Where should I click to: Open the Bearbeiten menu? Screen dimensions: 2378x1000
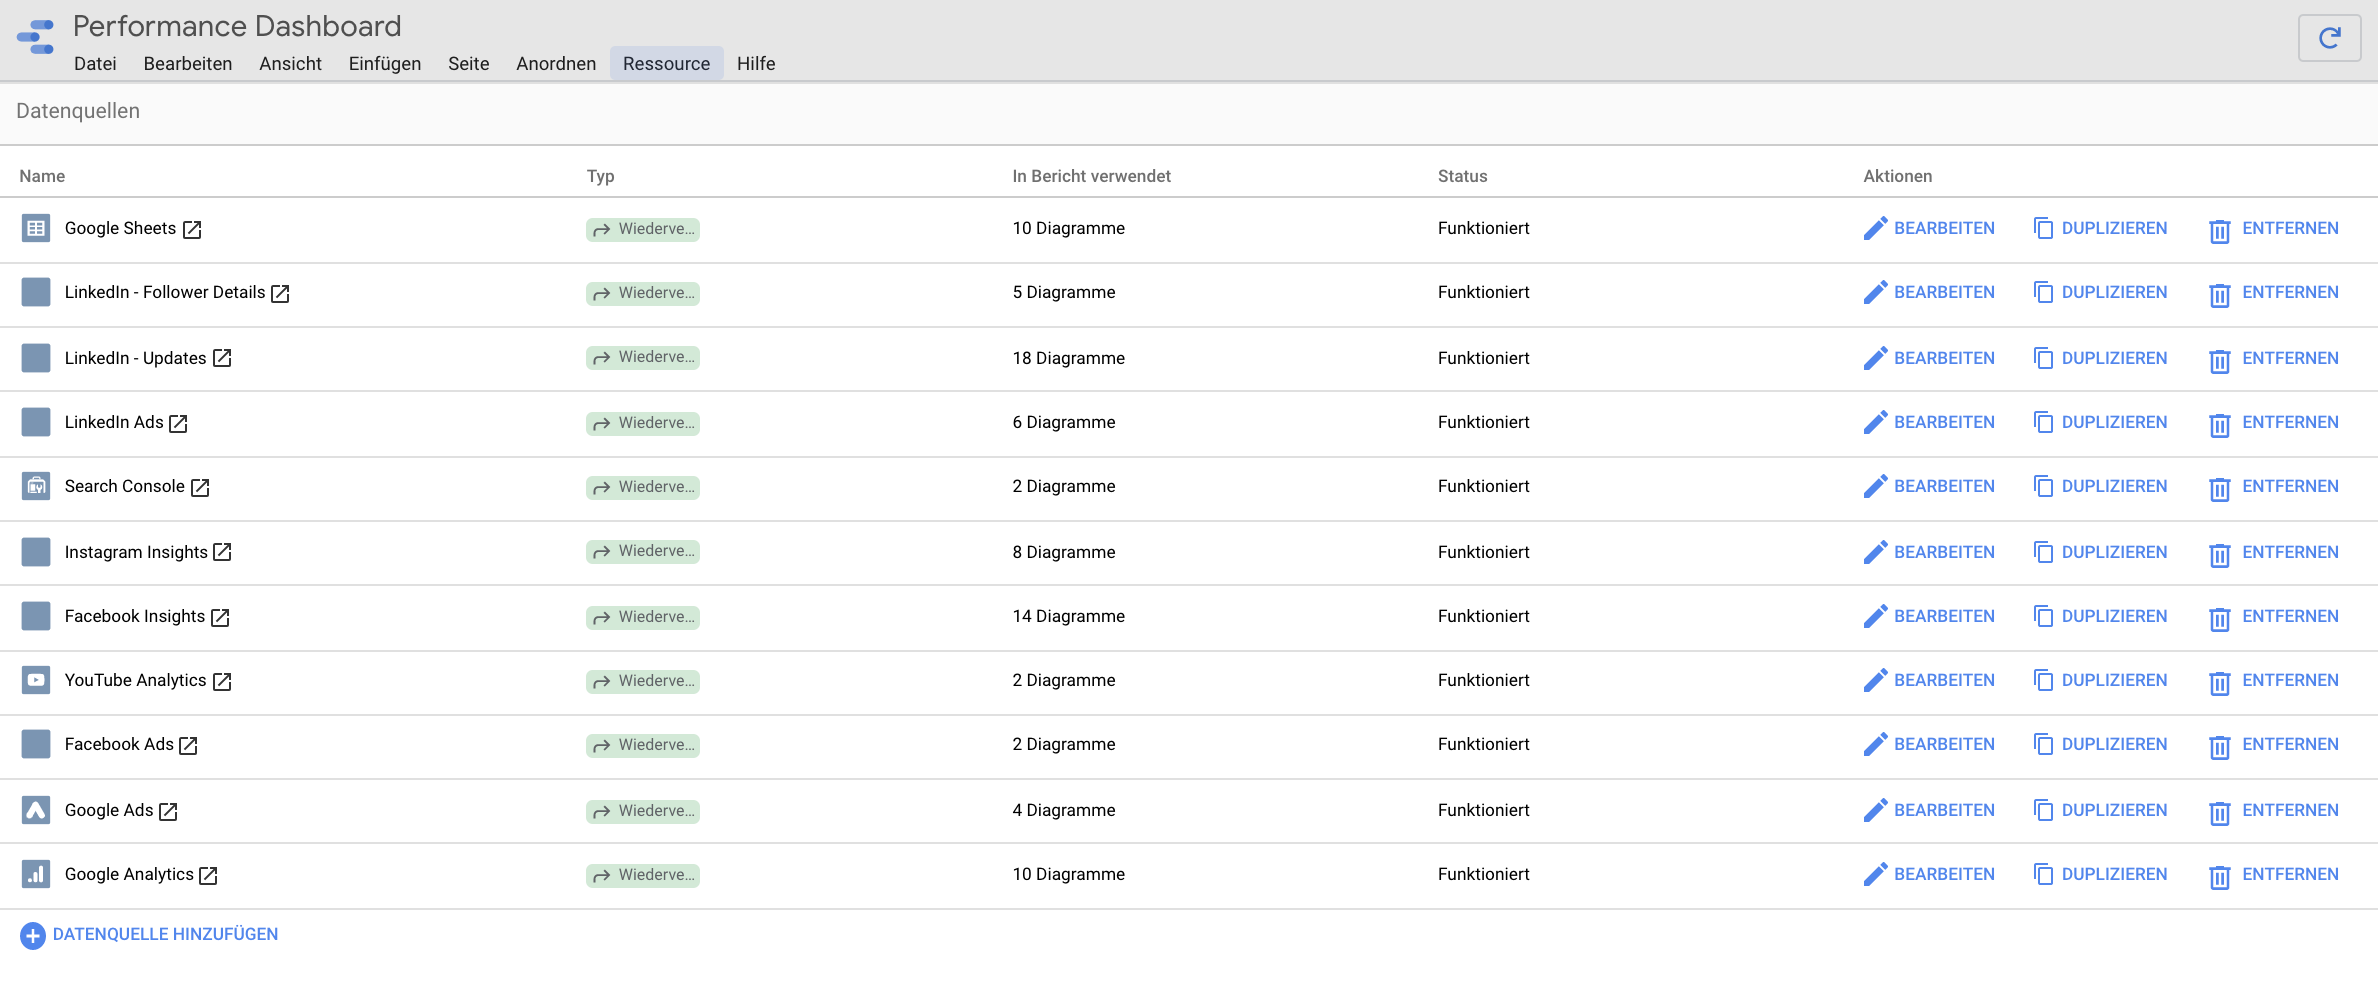click(188, 64)
